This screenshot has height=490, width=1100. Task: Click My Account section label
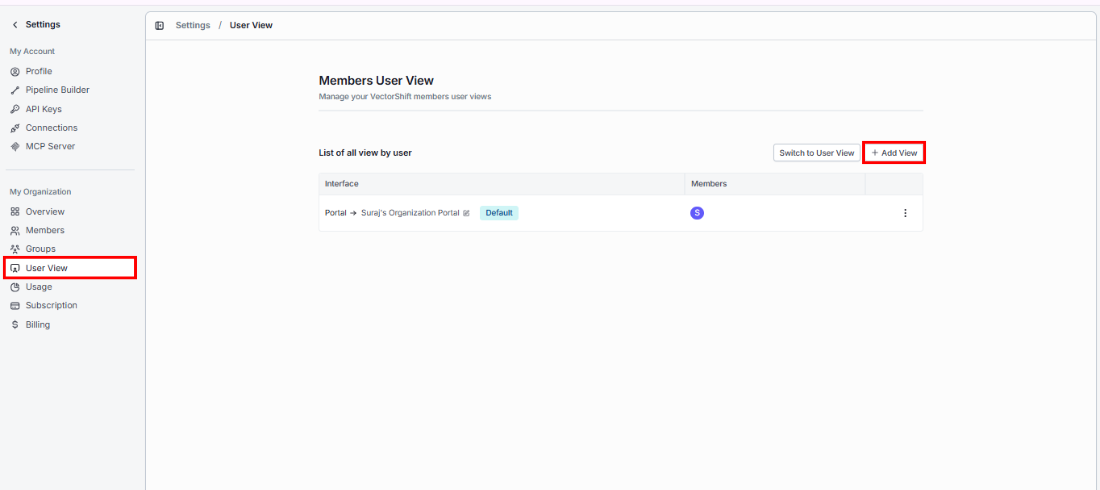tap(32, 51)
